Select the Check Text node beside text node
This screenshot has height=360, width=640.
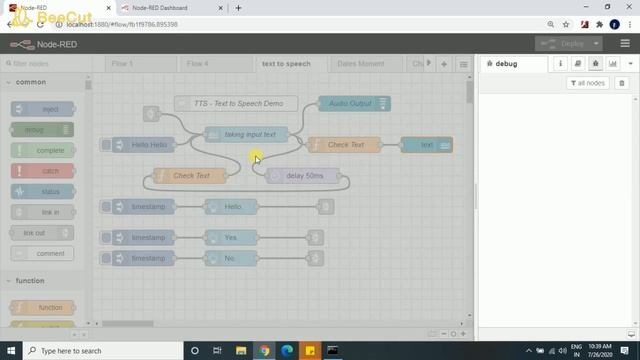[344, 145]
